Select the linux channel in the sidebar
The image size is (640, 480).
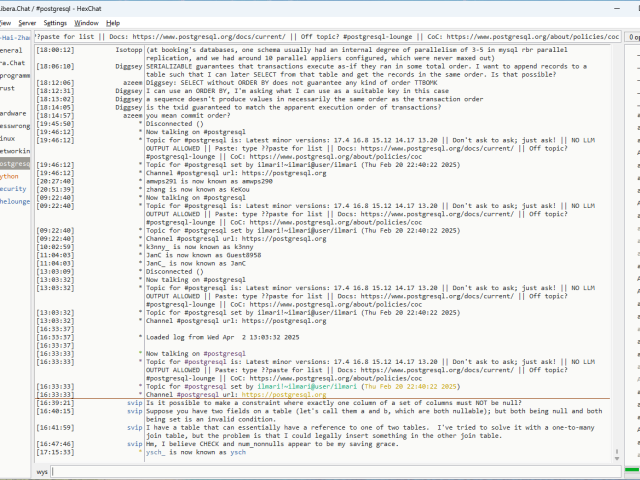pyautogui.click(x=8, y=138)
